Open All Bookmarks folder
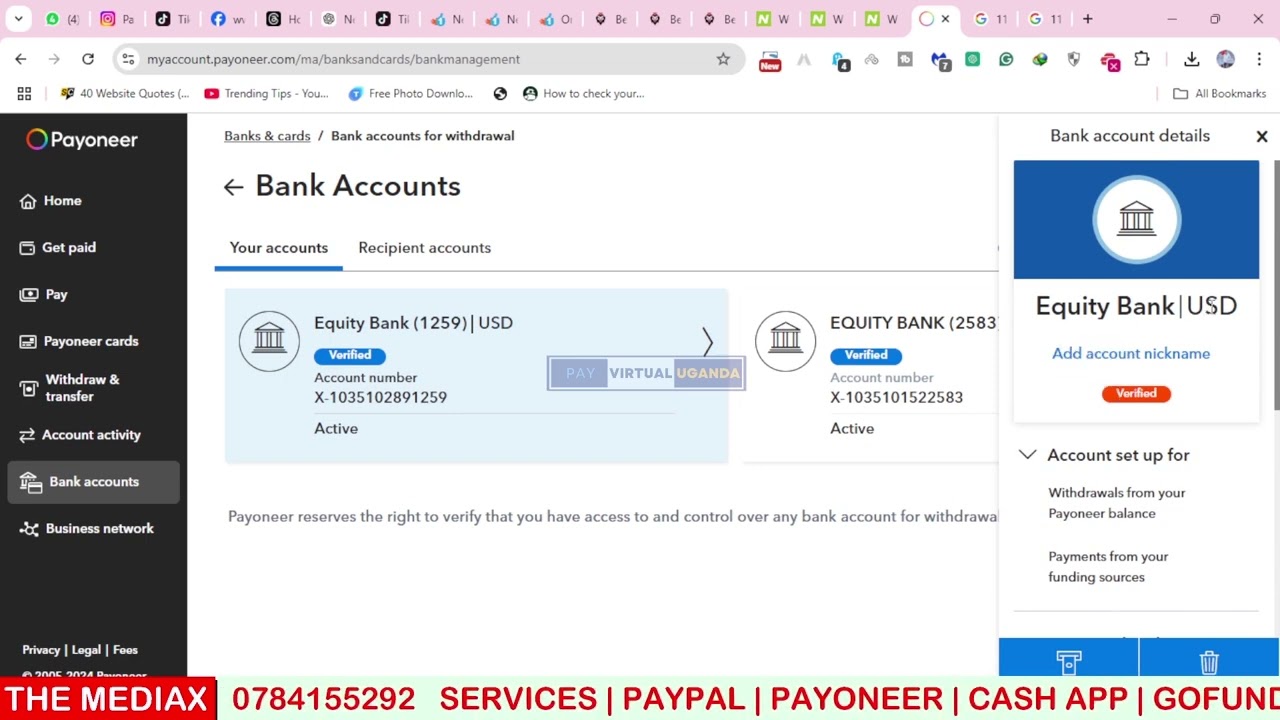Viewport: 1280px width, 720px height. [x=1219, y=94]
